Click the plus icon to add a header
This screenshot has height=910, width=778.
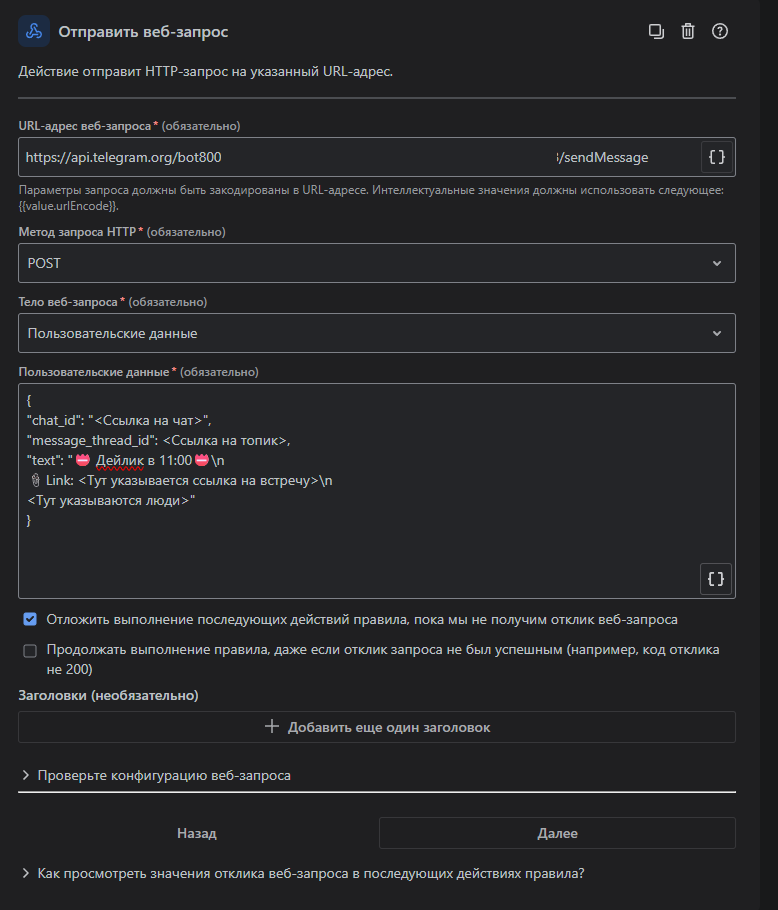pos(271,727)
